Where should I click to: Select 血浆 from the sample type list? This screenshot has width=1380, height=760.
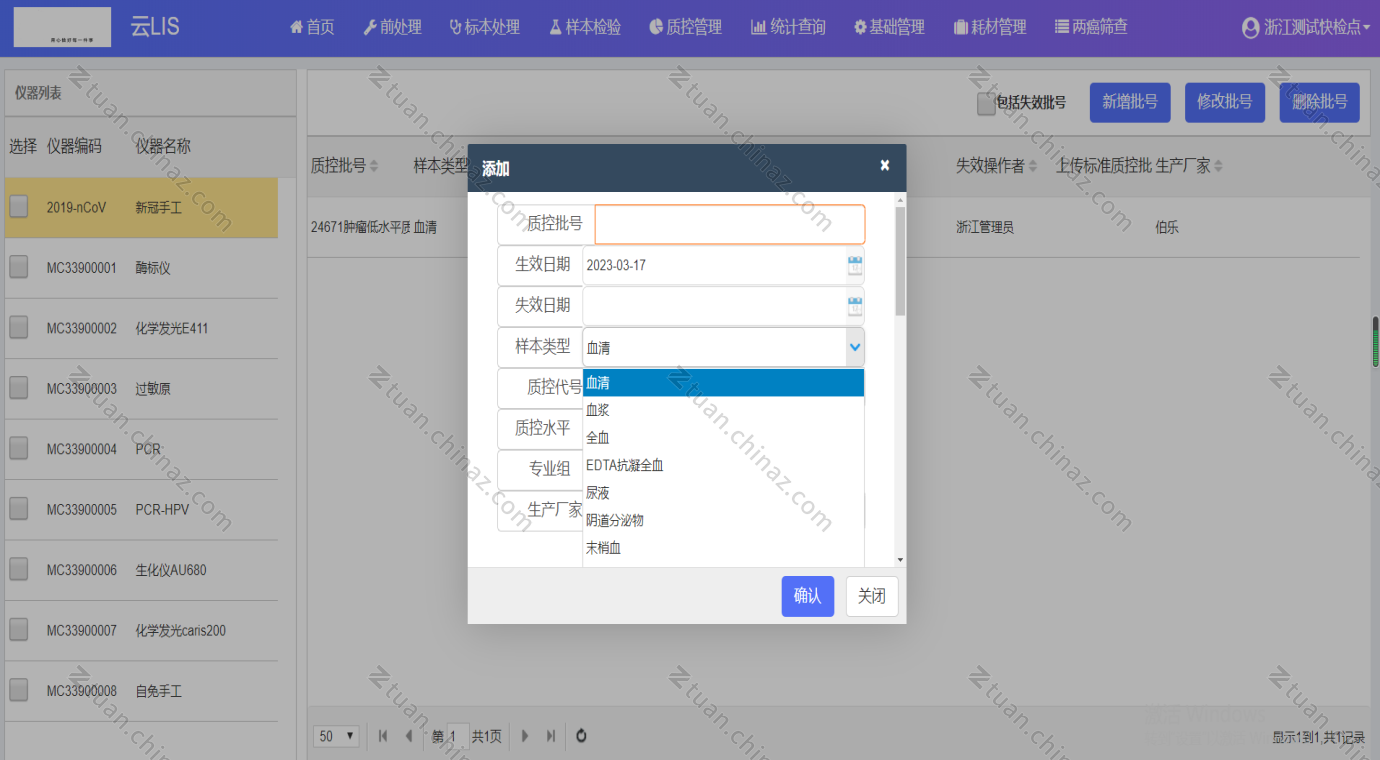(x=723, y=410)
